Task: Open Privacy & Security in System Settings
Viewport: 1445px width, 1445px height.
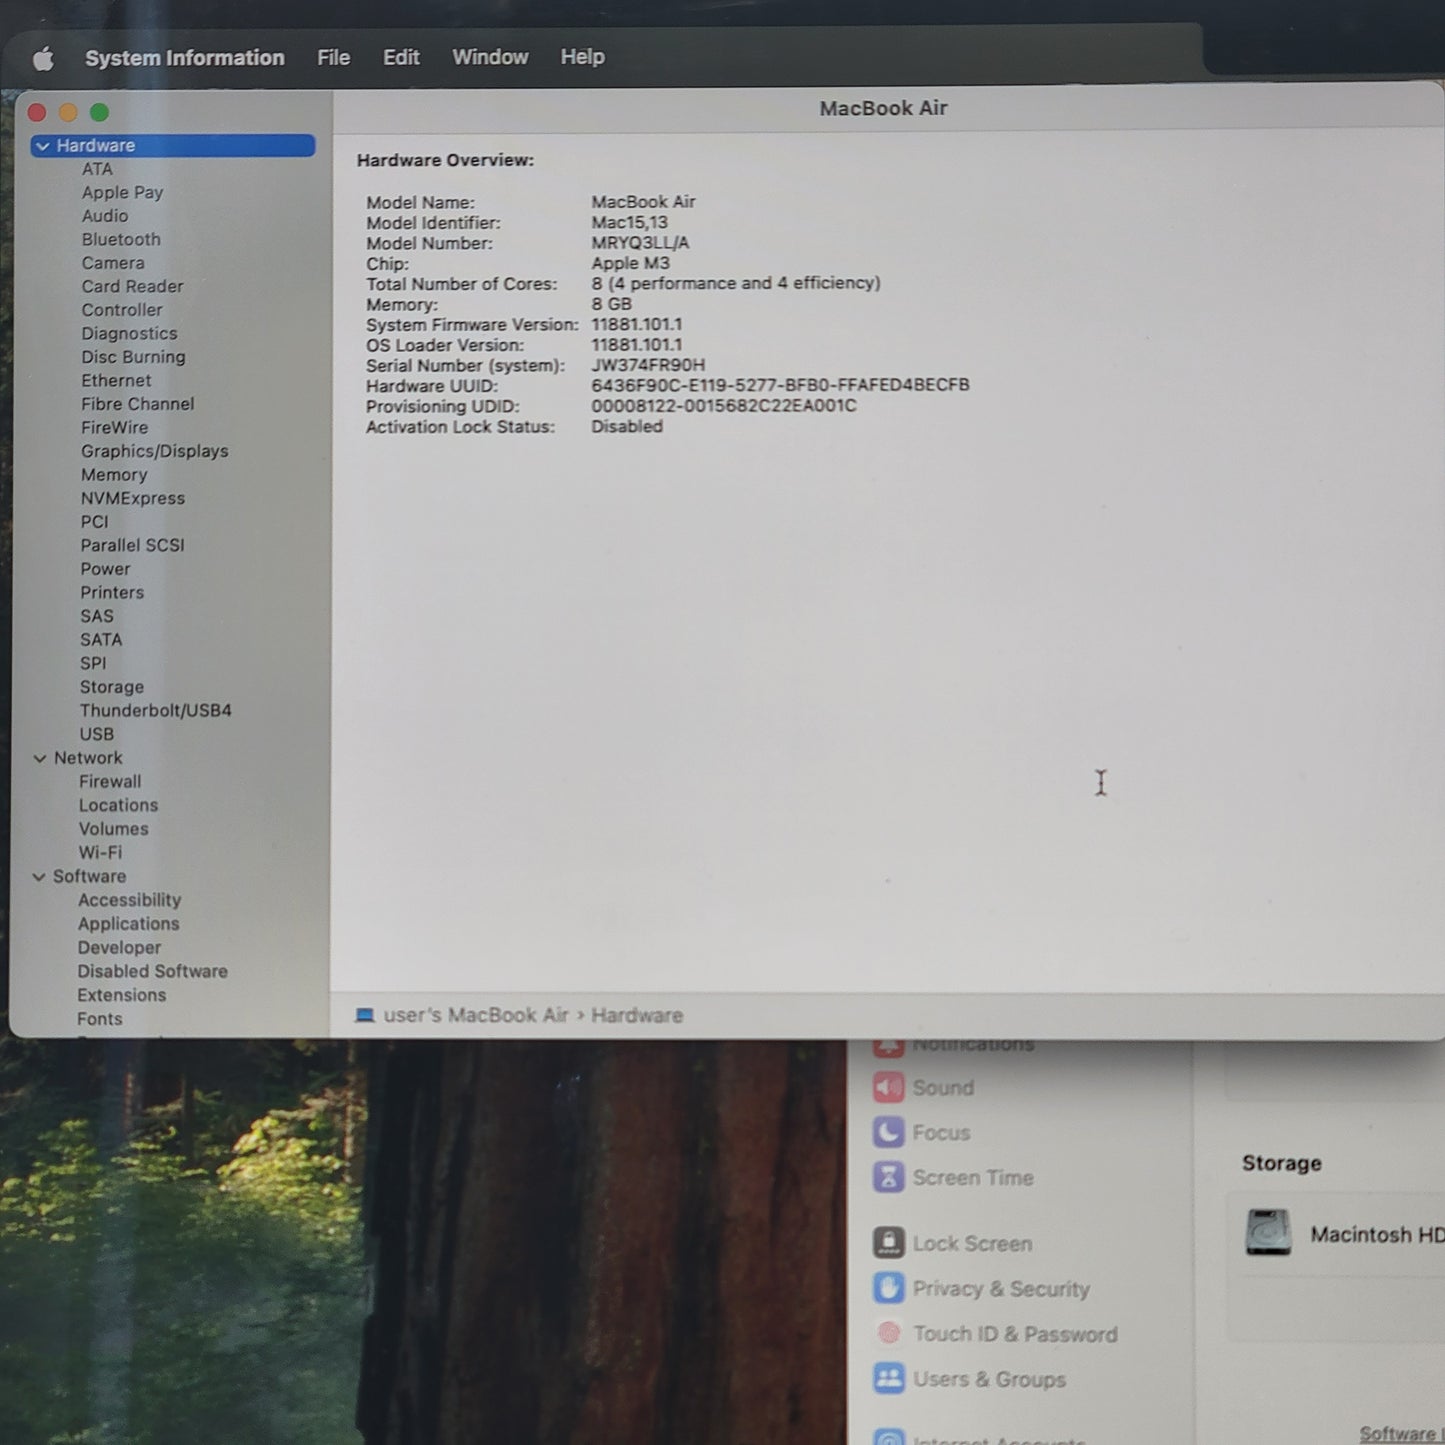Action: point(981,1289)
